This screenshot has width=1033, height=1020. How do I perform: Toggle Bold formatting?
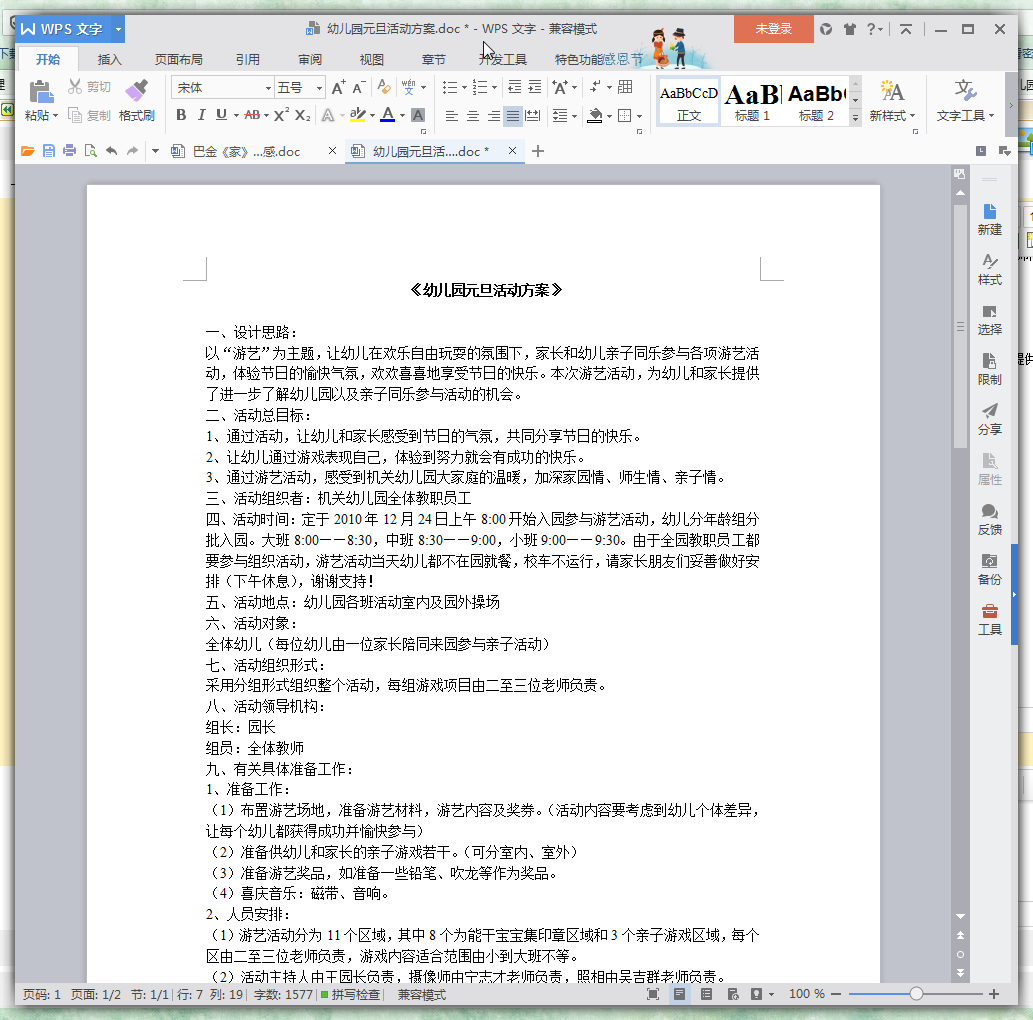tap(181, 115)
